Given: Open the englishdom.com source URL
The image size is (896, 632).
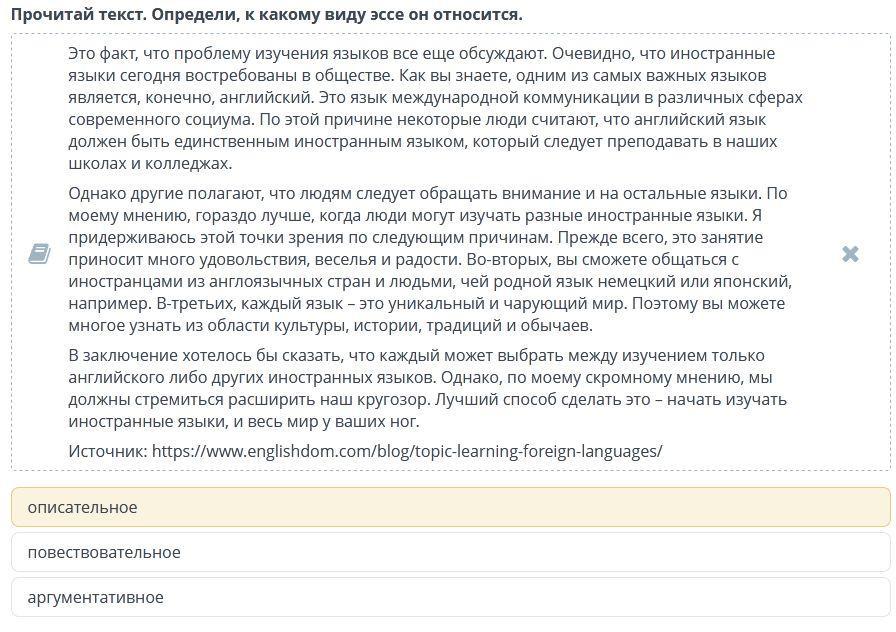Looking at the screenshot, I should (x=407, y=451).
